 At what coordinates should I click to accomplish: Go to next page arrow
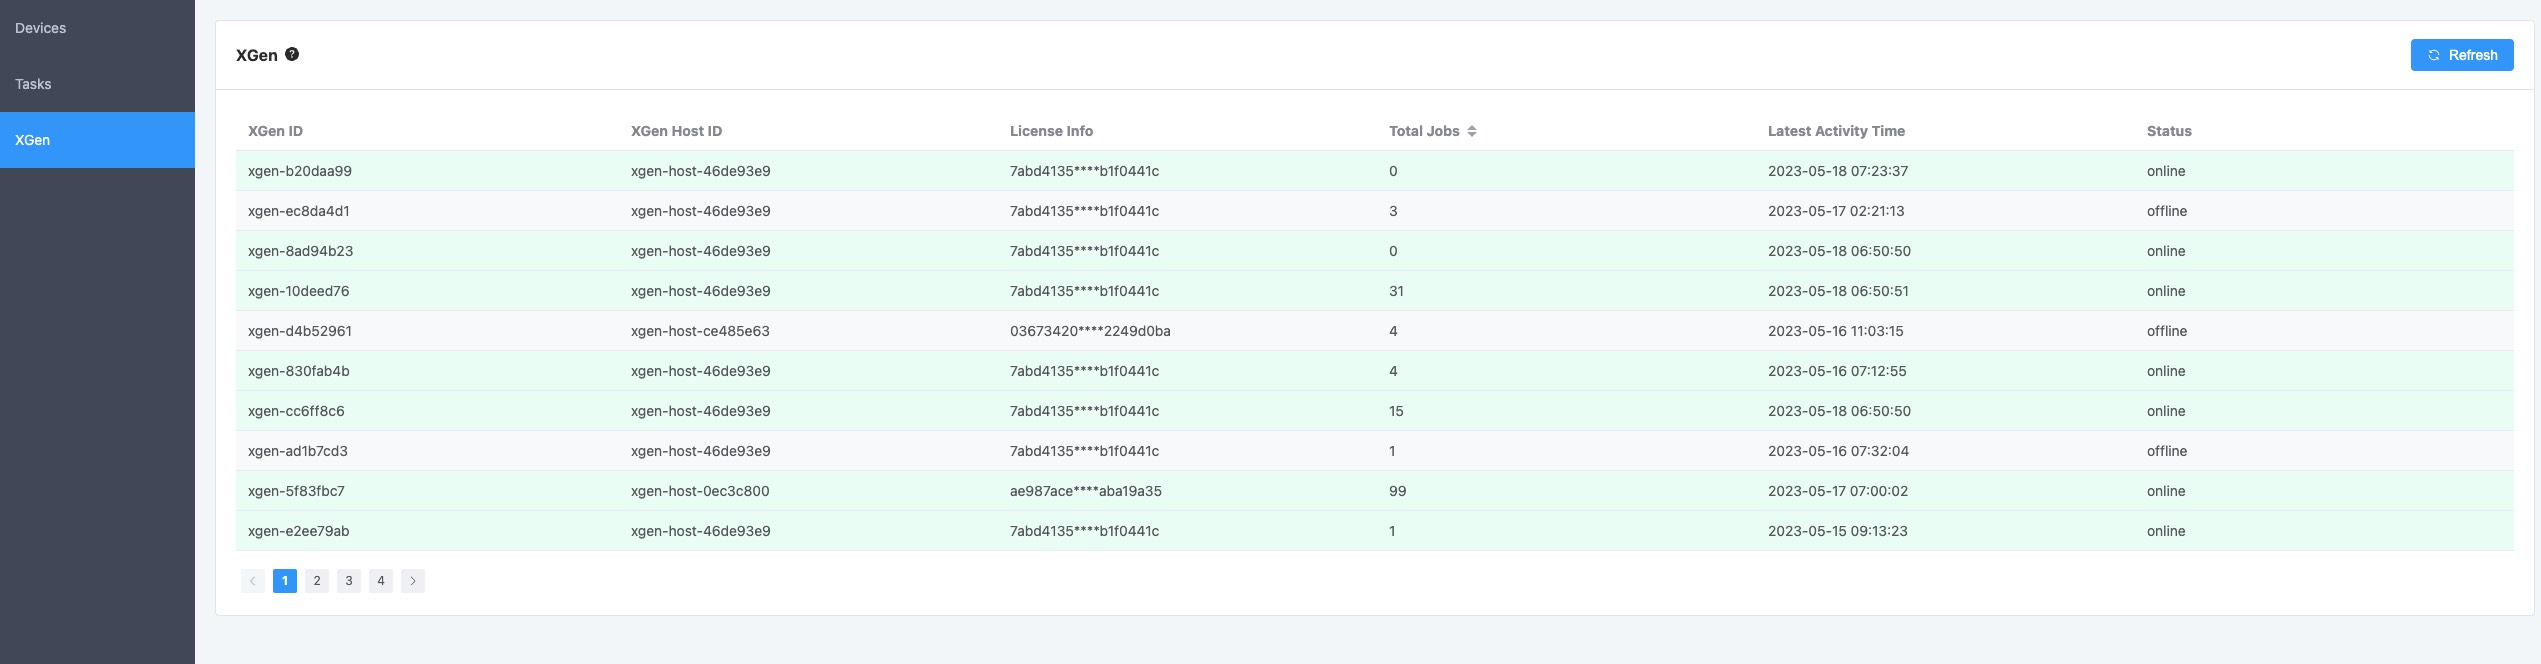(x=413, y=581)
